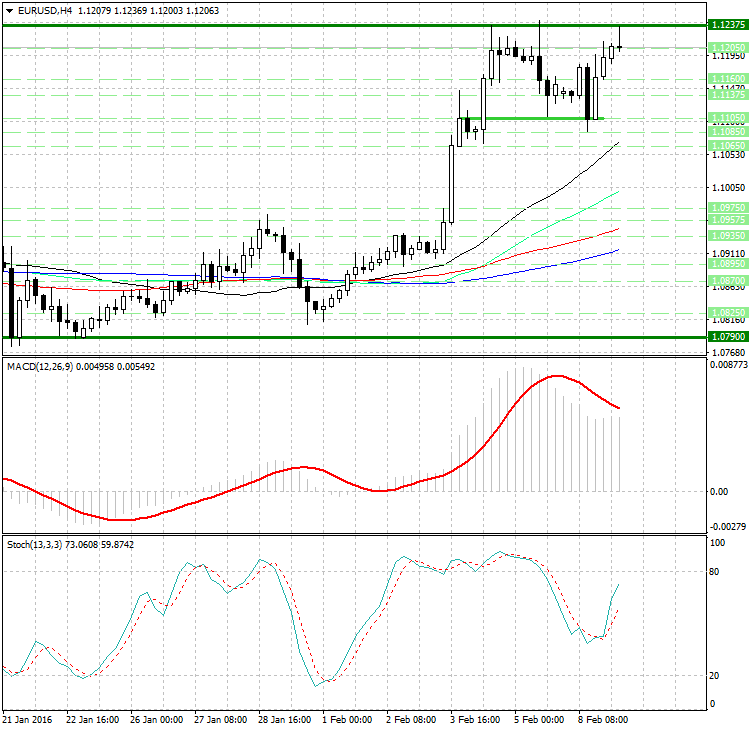
Task: Click the 1.11600 price level tag
Action: (x=726, y=78)
